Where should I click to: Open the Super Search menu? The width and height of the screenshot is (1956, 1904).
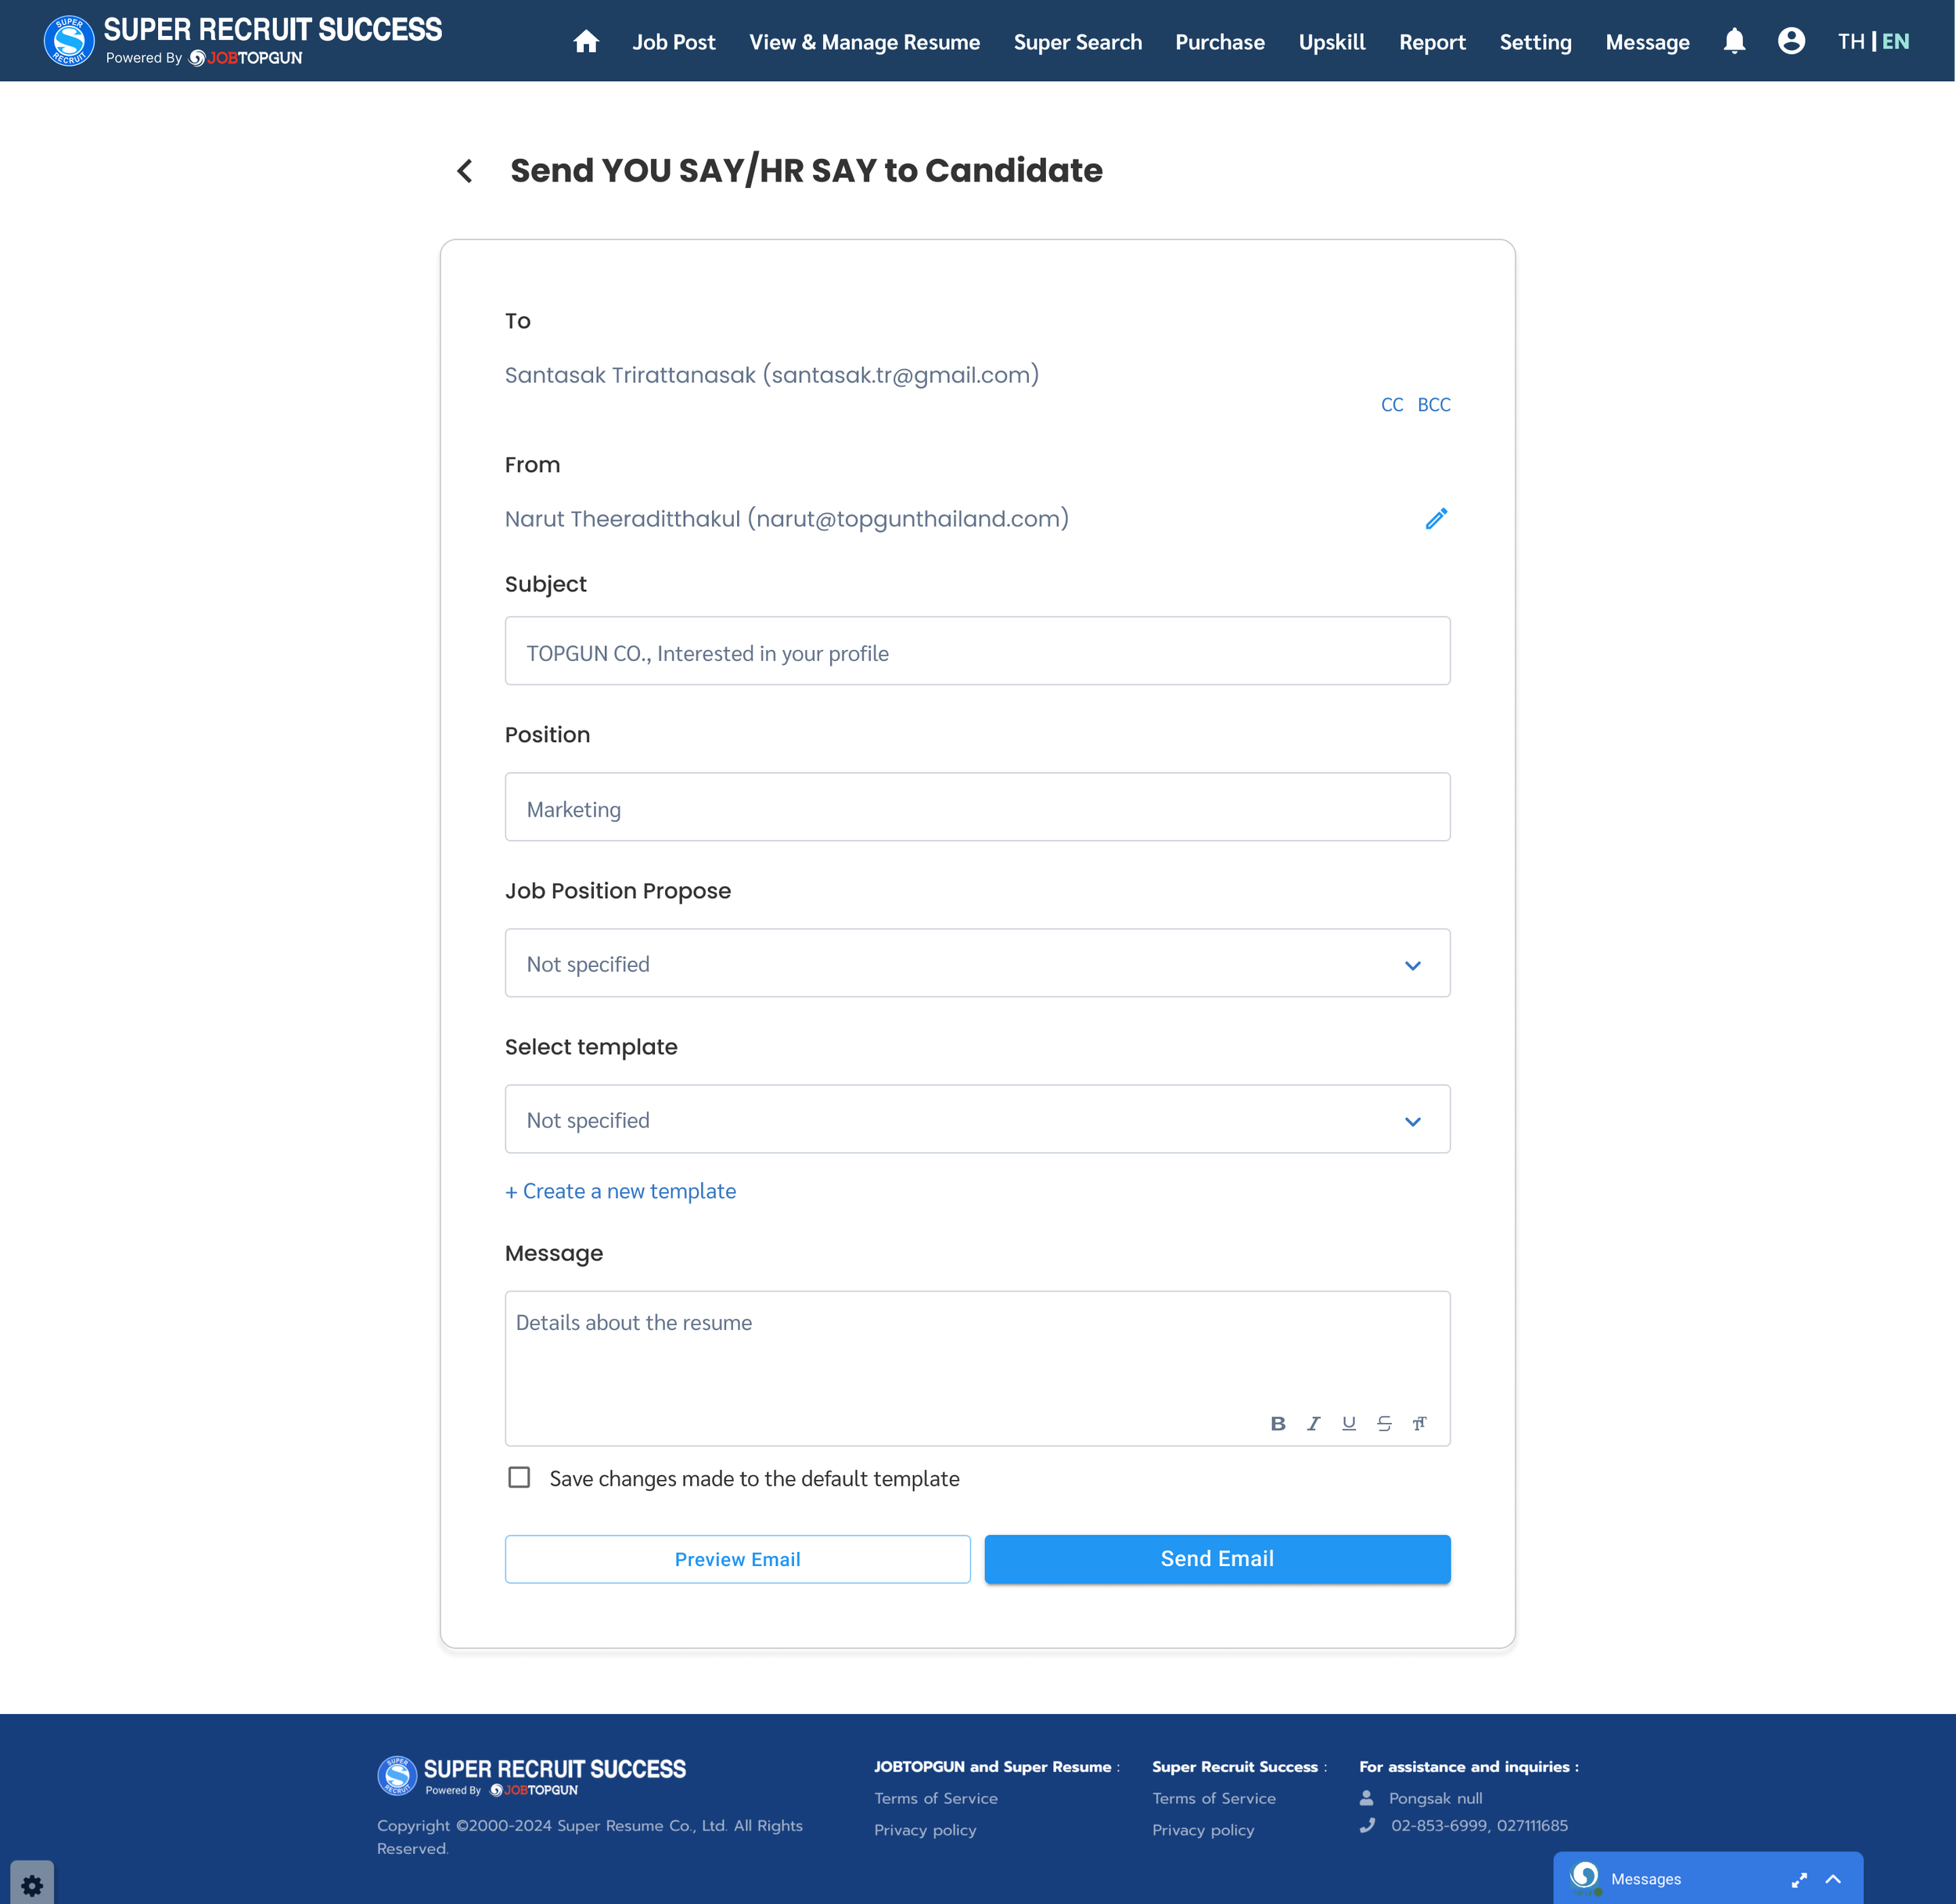pos(1077,42)
